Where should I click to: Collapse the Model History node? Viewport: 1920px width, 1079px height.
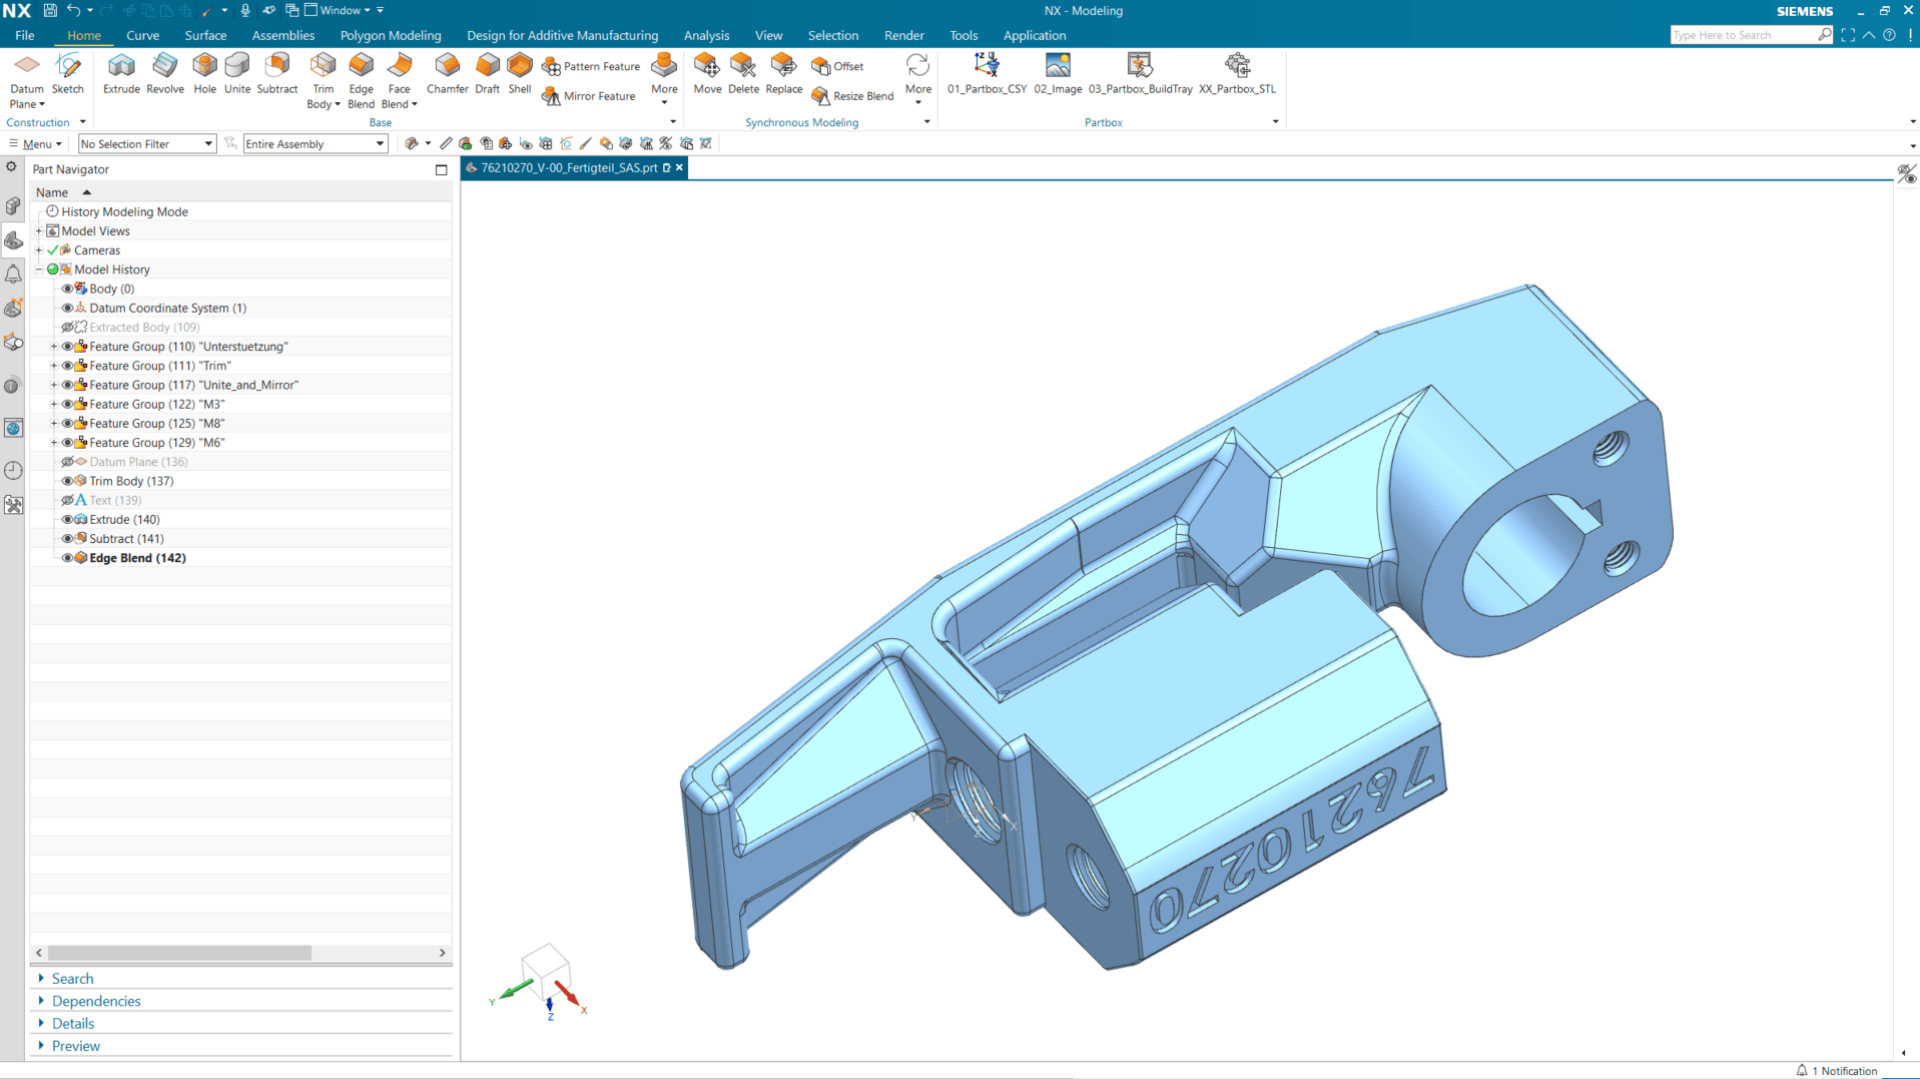tap(39, 270)
